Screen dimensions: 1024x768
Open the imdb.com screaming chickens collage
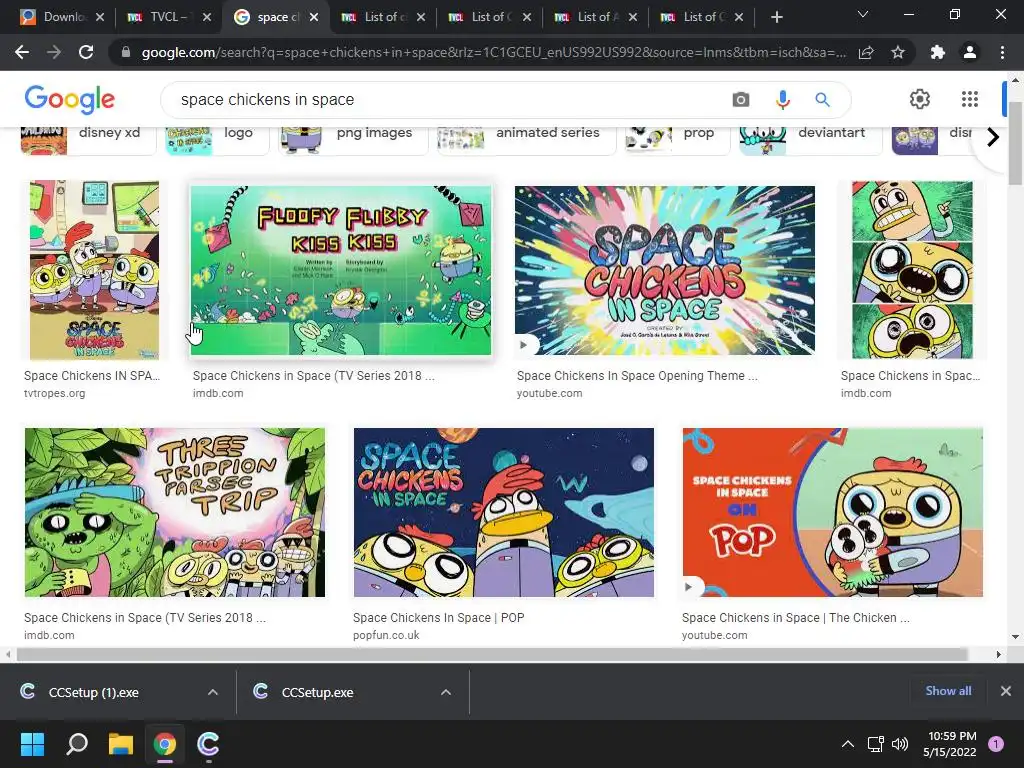click(x=912, y=270)
